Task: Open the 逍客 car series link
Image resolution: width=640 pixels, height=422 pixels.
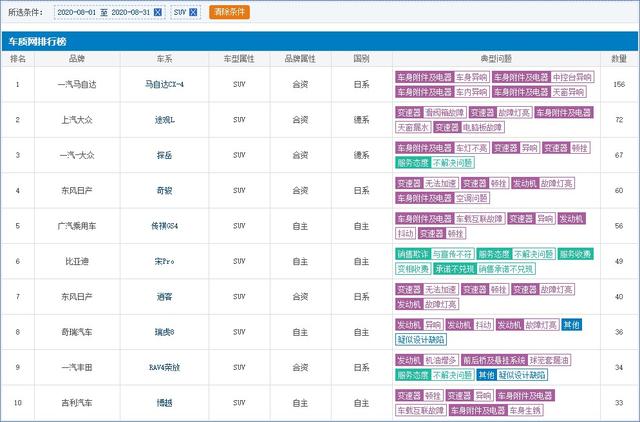Action: pos(164,297)
